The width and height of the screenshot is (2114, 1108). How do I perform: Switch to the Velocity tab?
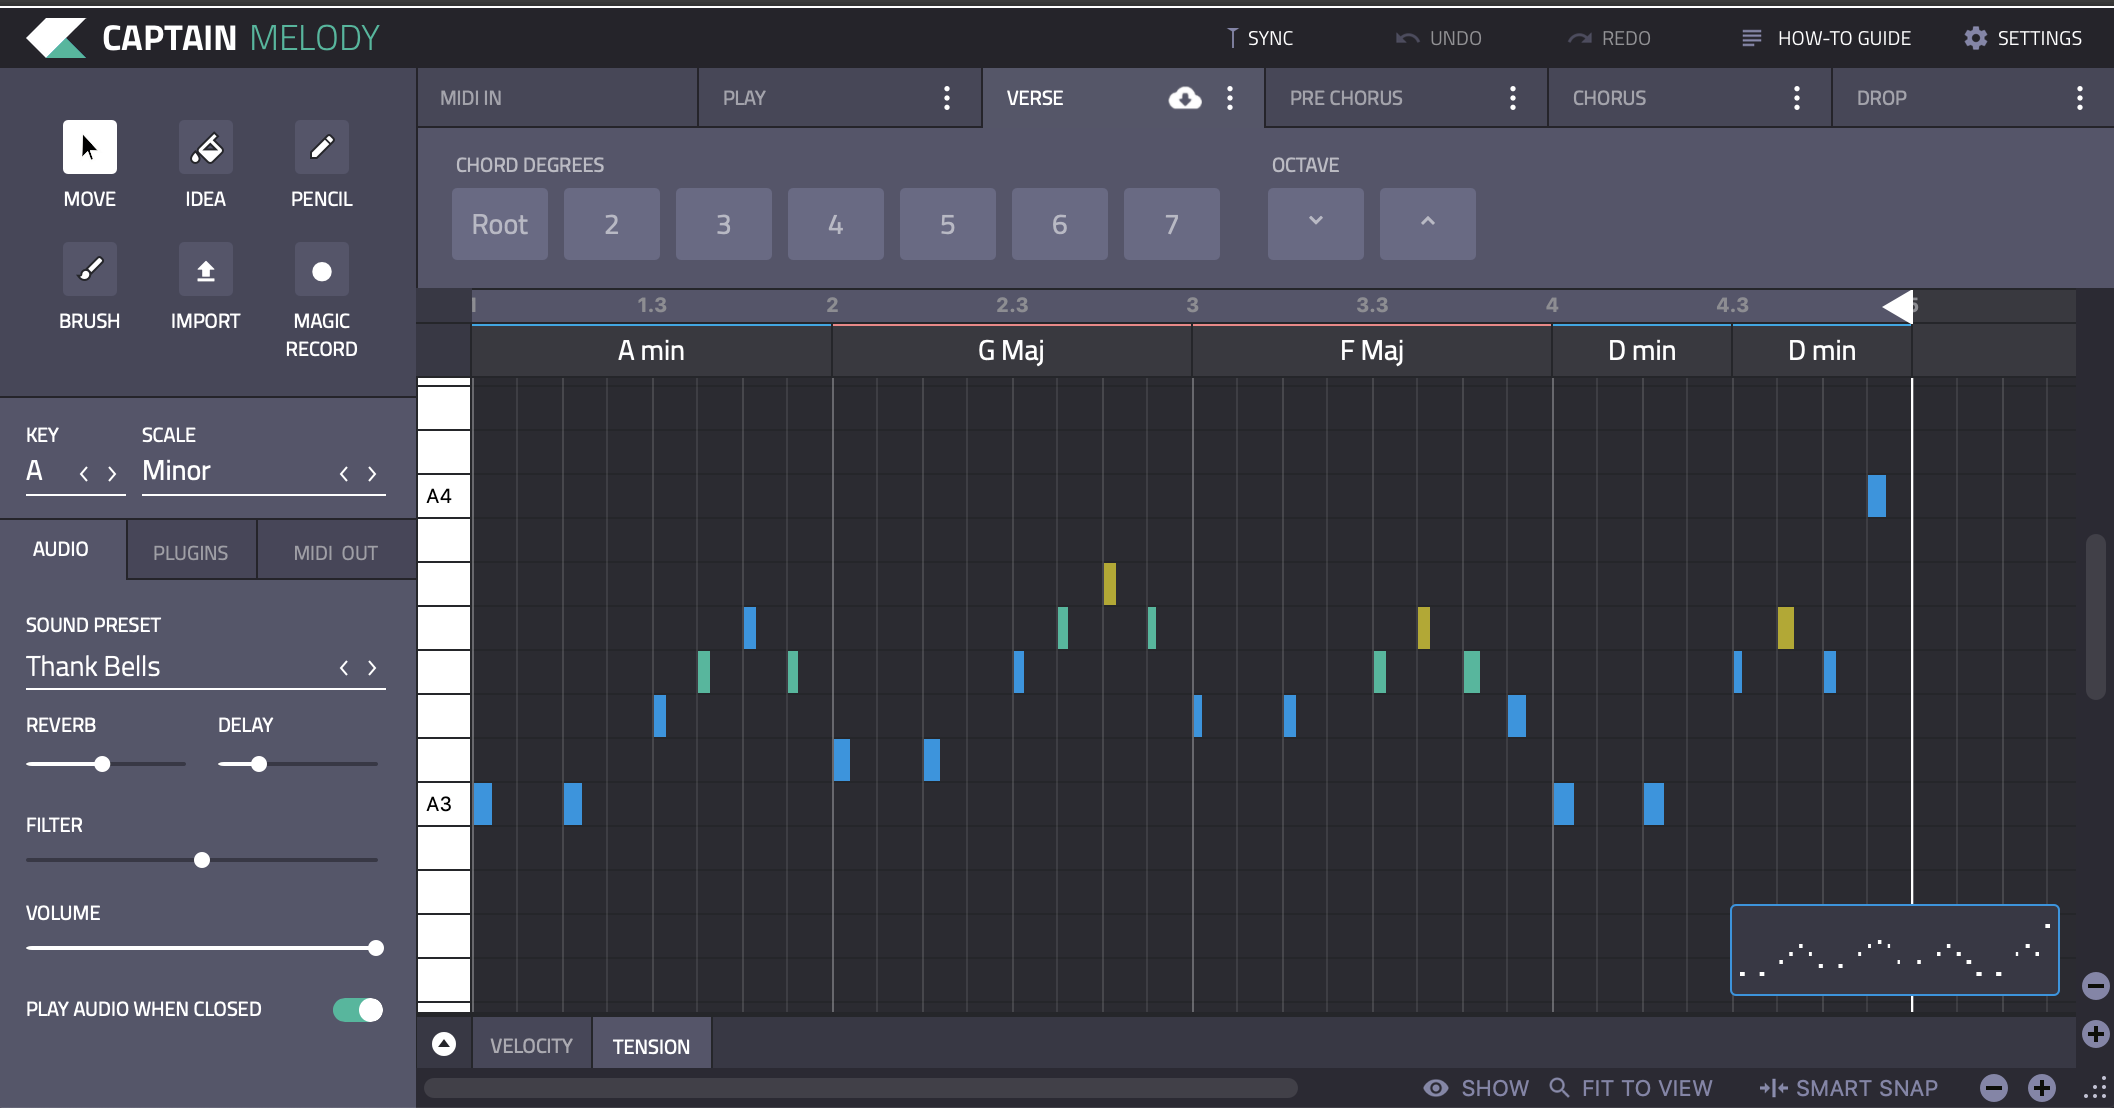(x=532, y=1045)
